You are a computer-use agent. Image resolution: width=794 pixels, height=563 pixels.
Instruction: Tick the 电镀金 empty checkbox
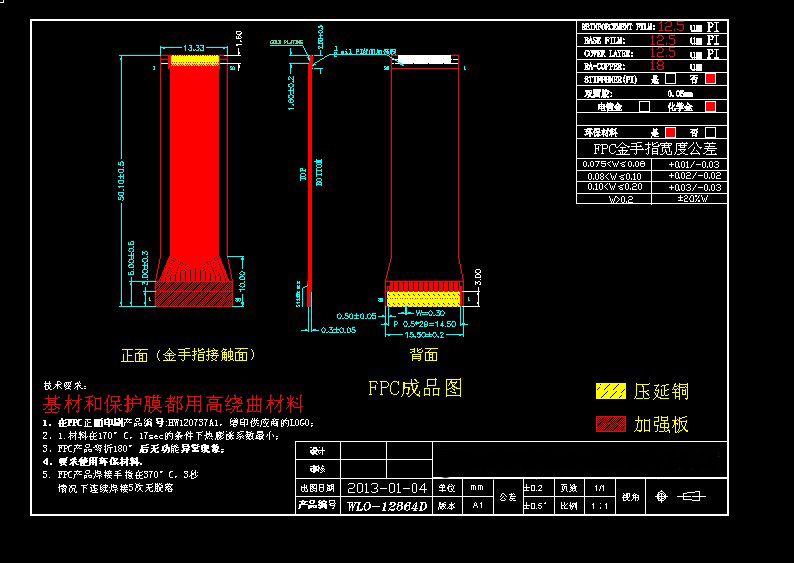point(644,106)
